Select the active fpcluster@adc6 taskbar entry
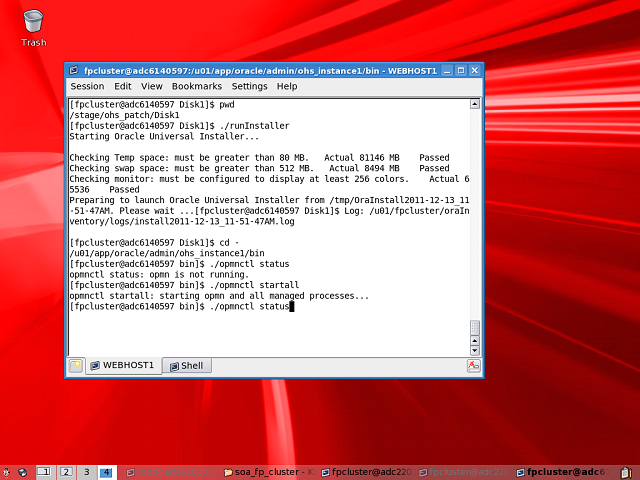The width and height of the screenshot is (640, 480). point(562,472)
